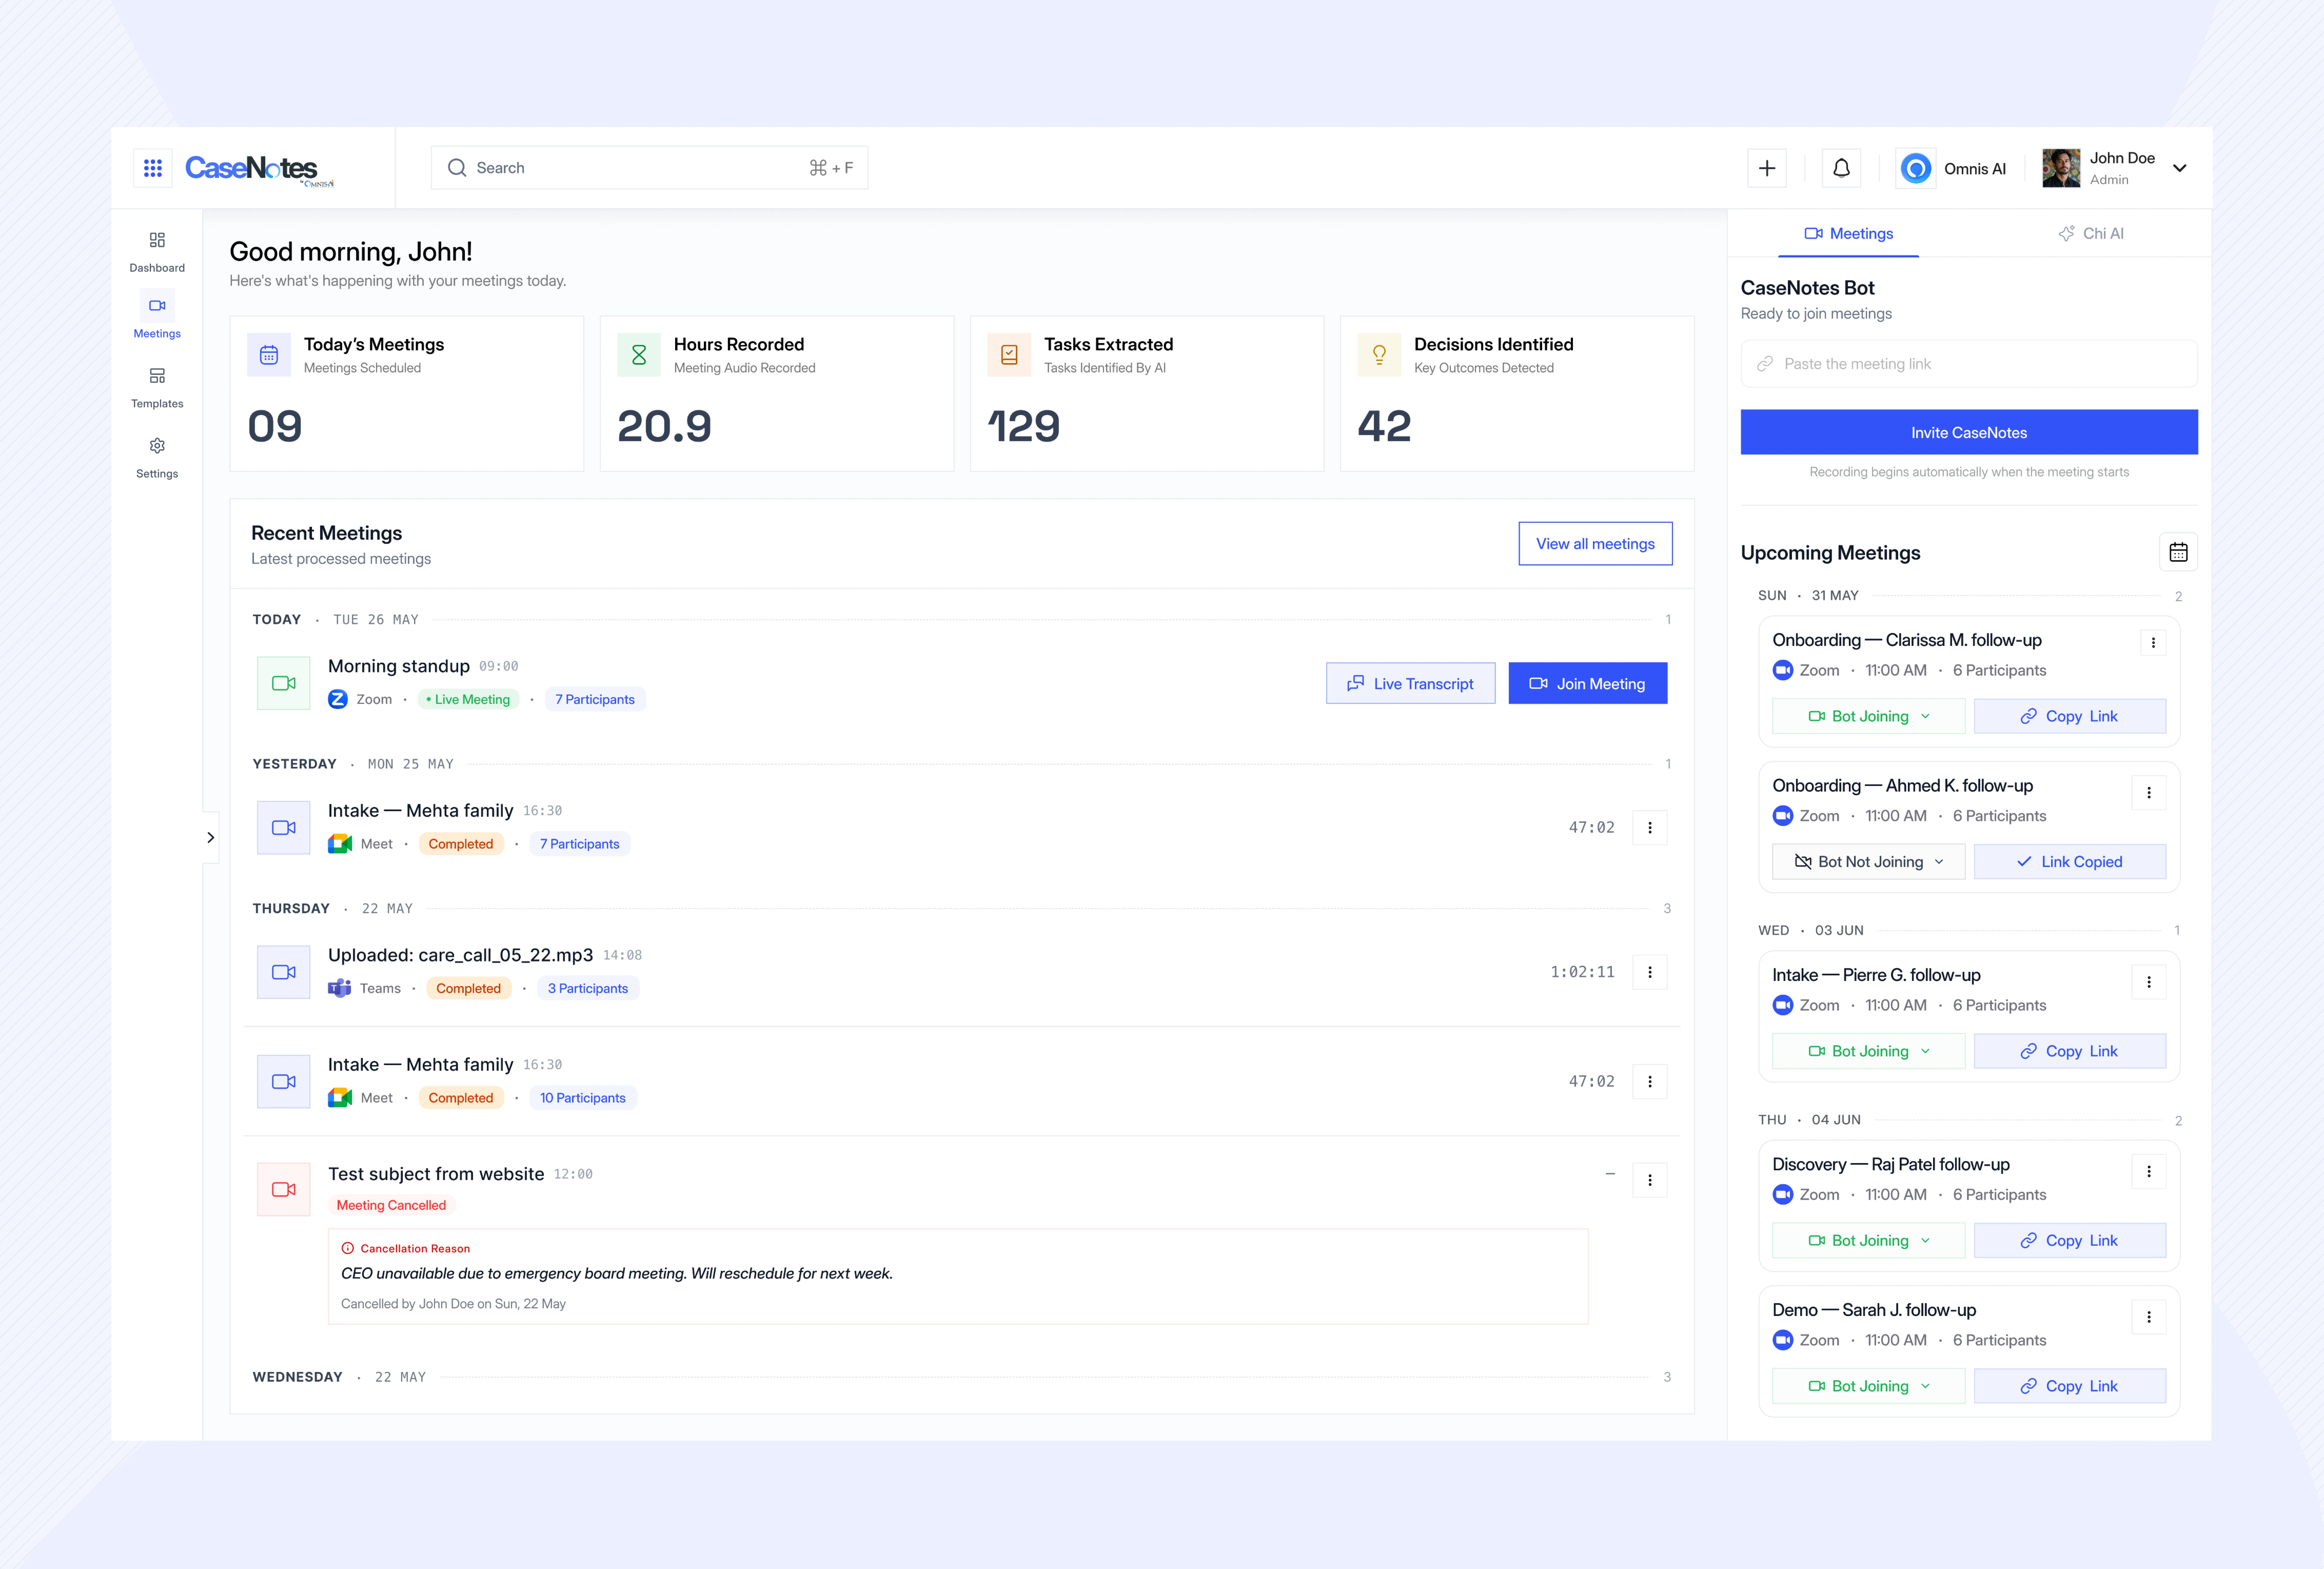The image size is (2324, 1569).
Task: Click Morning standup green camera icon
Action: point(284,683)
